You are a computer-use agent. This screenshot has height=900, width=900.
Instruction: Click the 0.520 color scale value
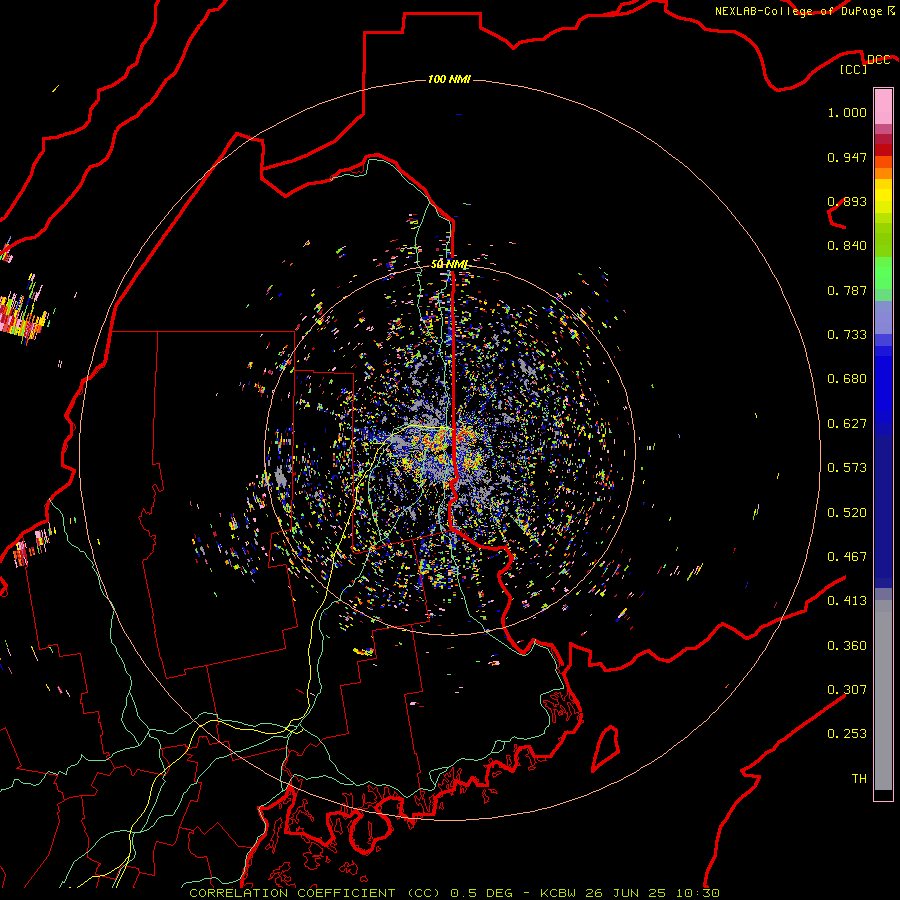pyautogui.click(x=847, y=513)
